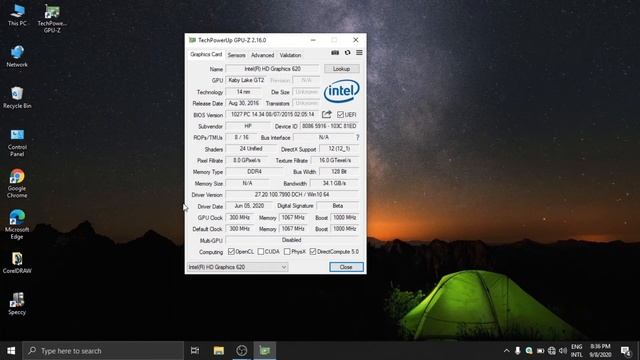
Task: Click ENG INTL language indicator
Action: [577, 351]
